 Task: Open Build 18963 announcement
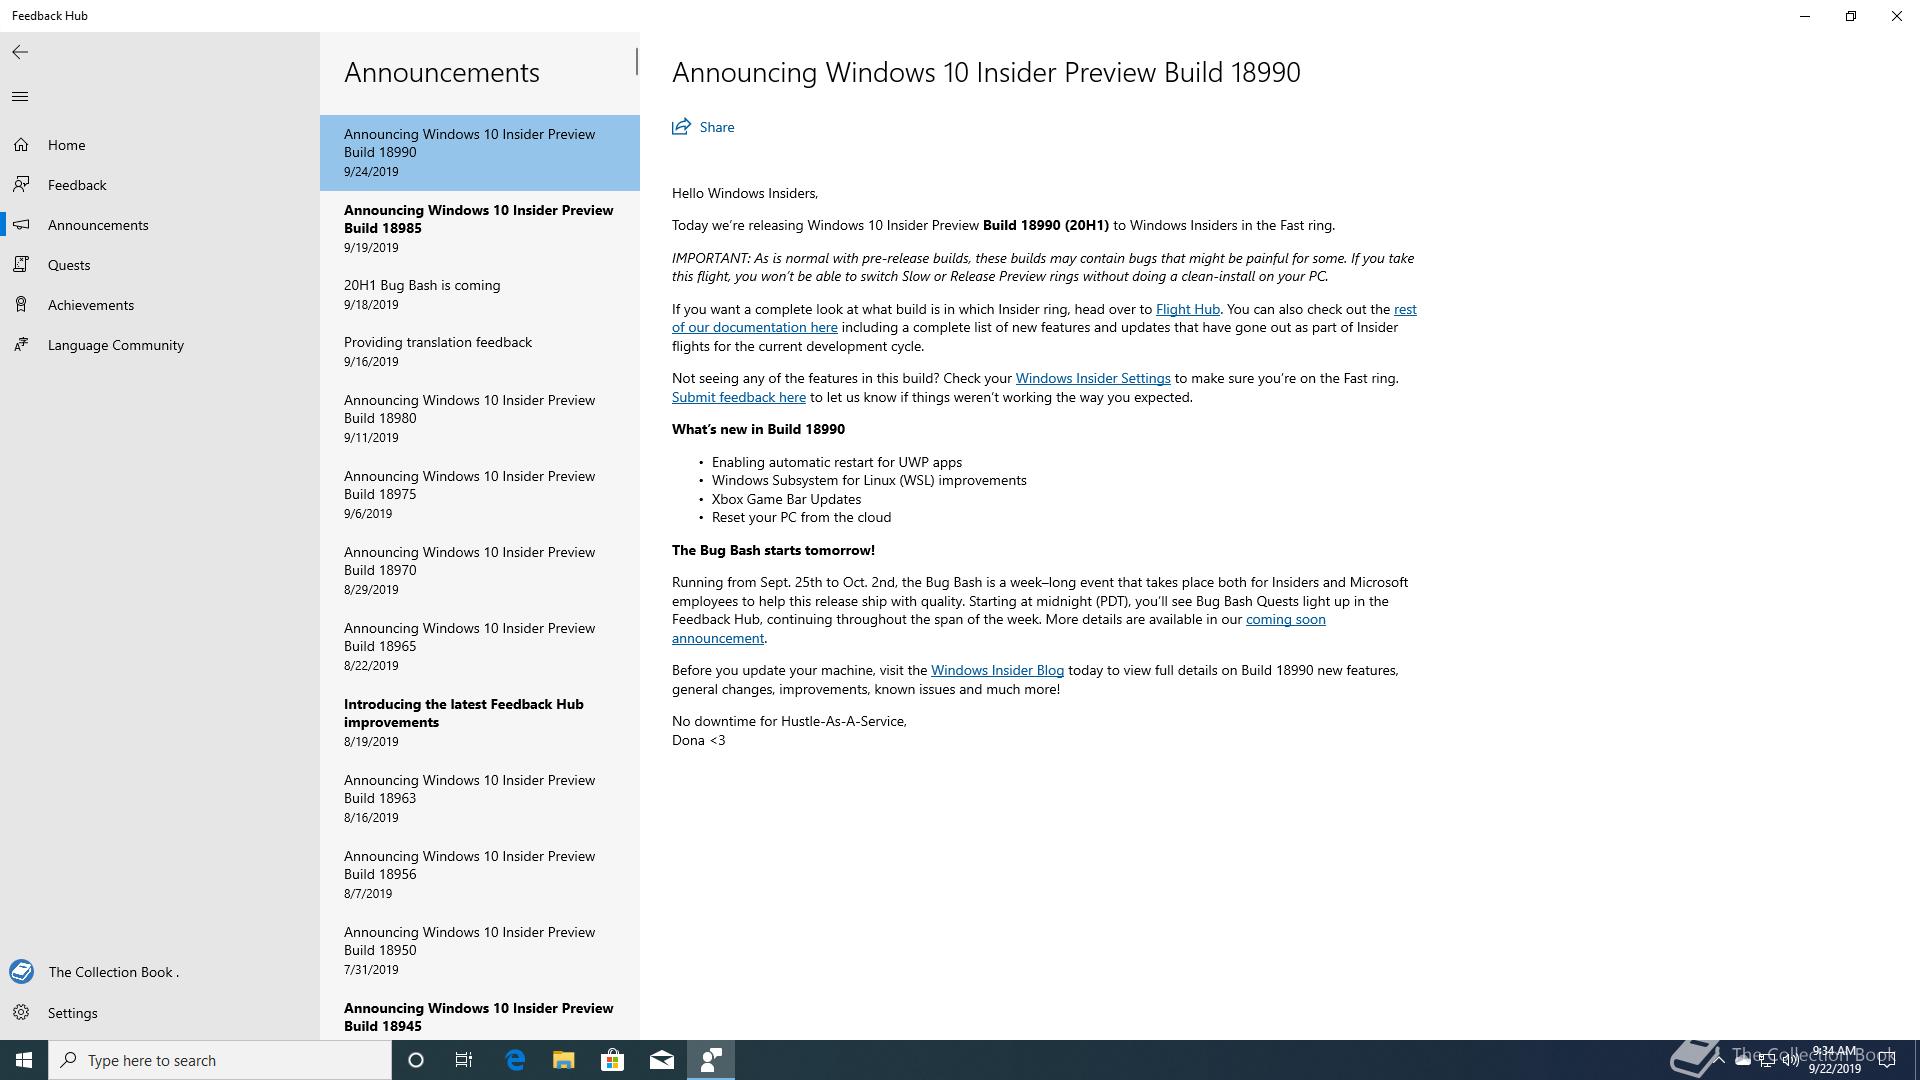pyautogui.click(x=480, y=798)
